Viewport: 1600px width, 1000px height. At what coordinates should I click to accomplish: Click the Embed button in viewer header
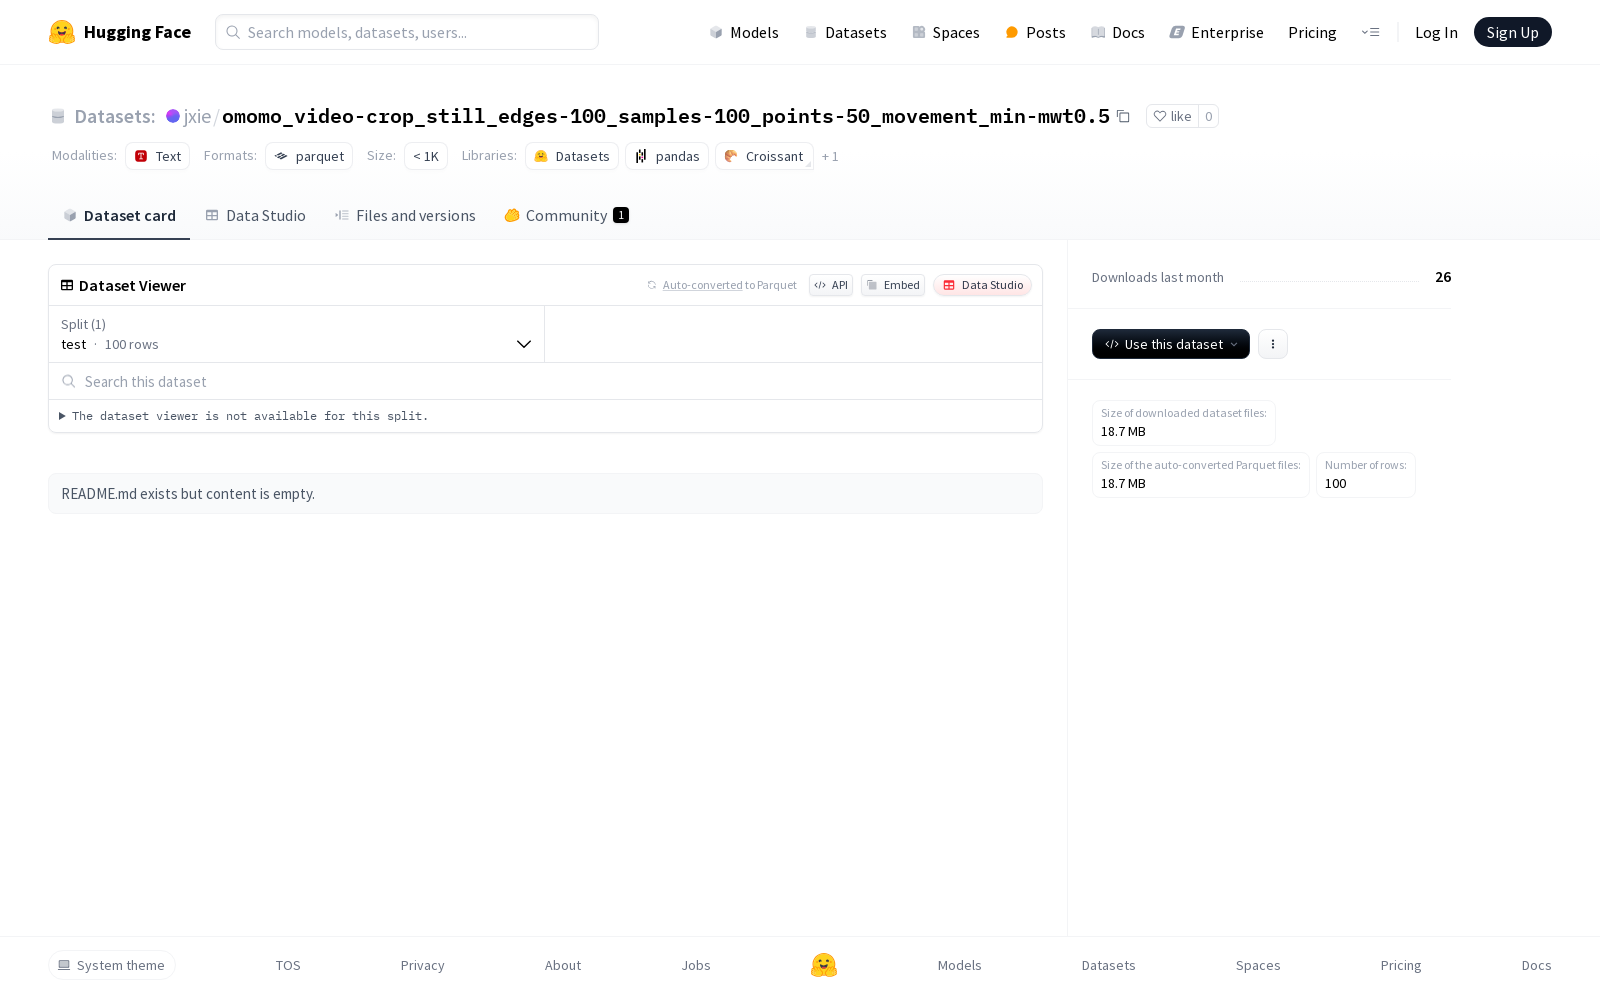[x=893, y=285]
